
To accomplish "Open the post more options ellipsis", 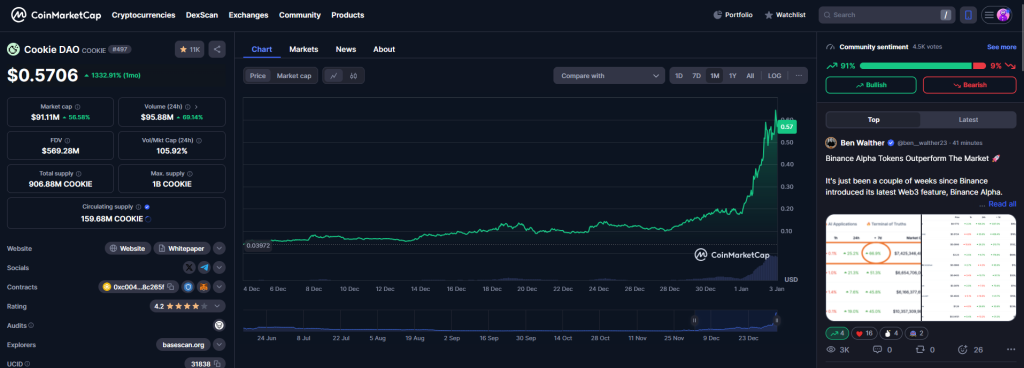I will click(x=1011, y=350).
